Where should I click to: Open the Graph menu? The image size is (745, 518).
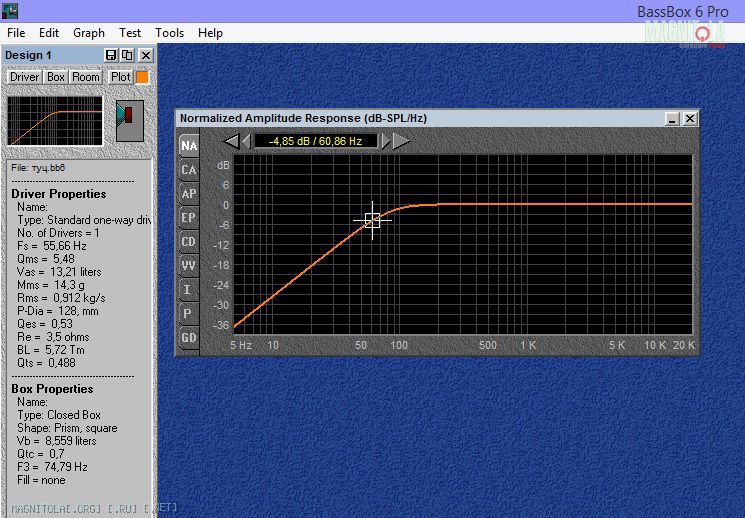click(89, 33)
